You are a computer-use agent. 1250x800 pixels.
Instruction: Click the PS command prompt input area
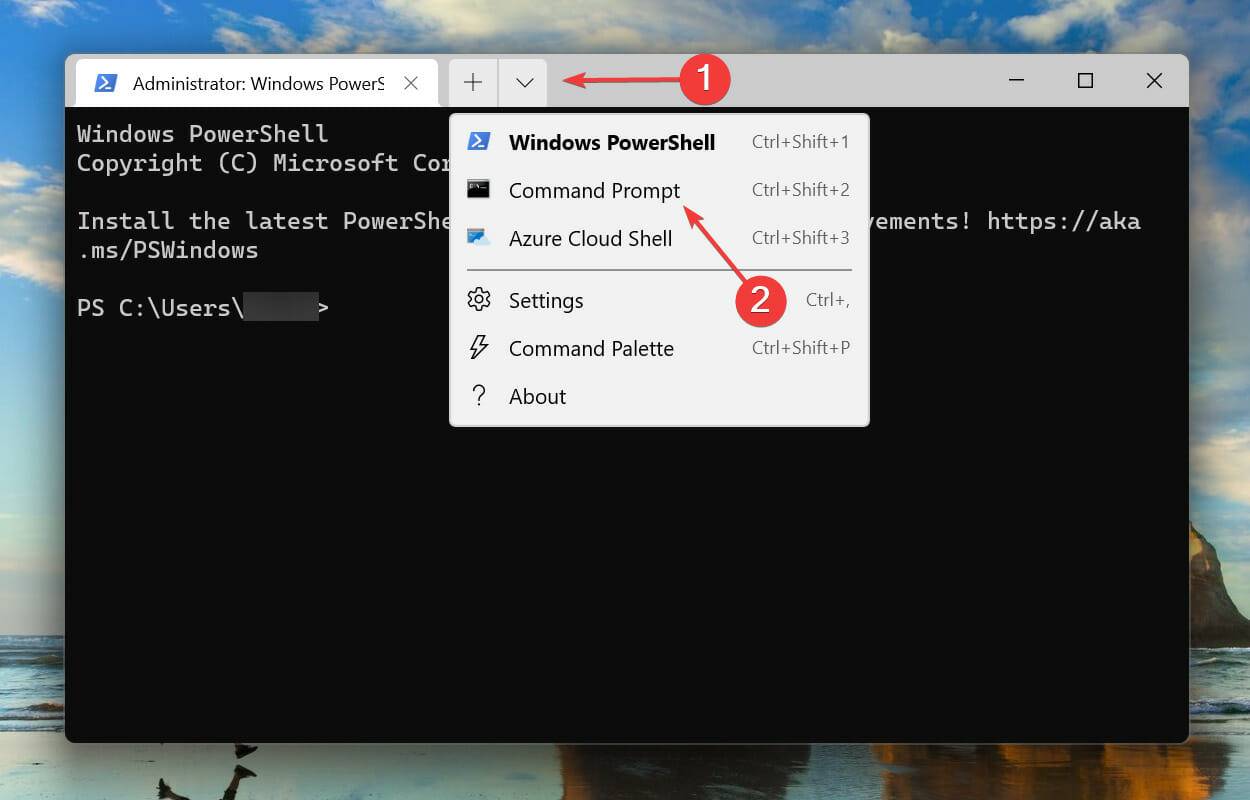click(340, 307)
